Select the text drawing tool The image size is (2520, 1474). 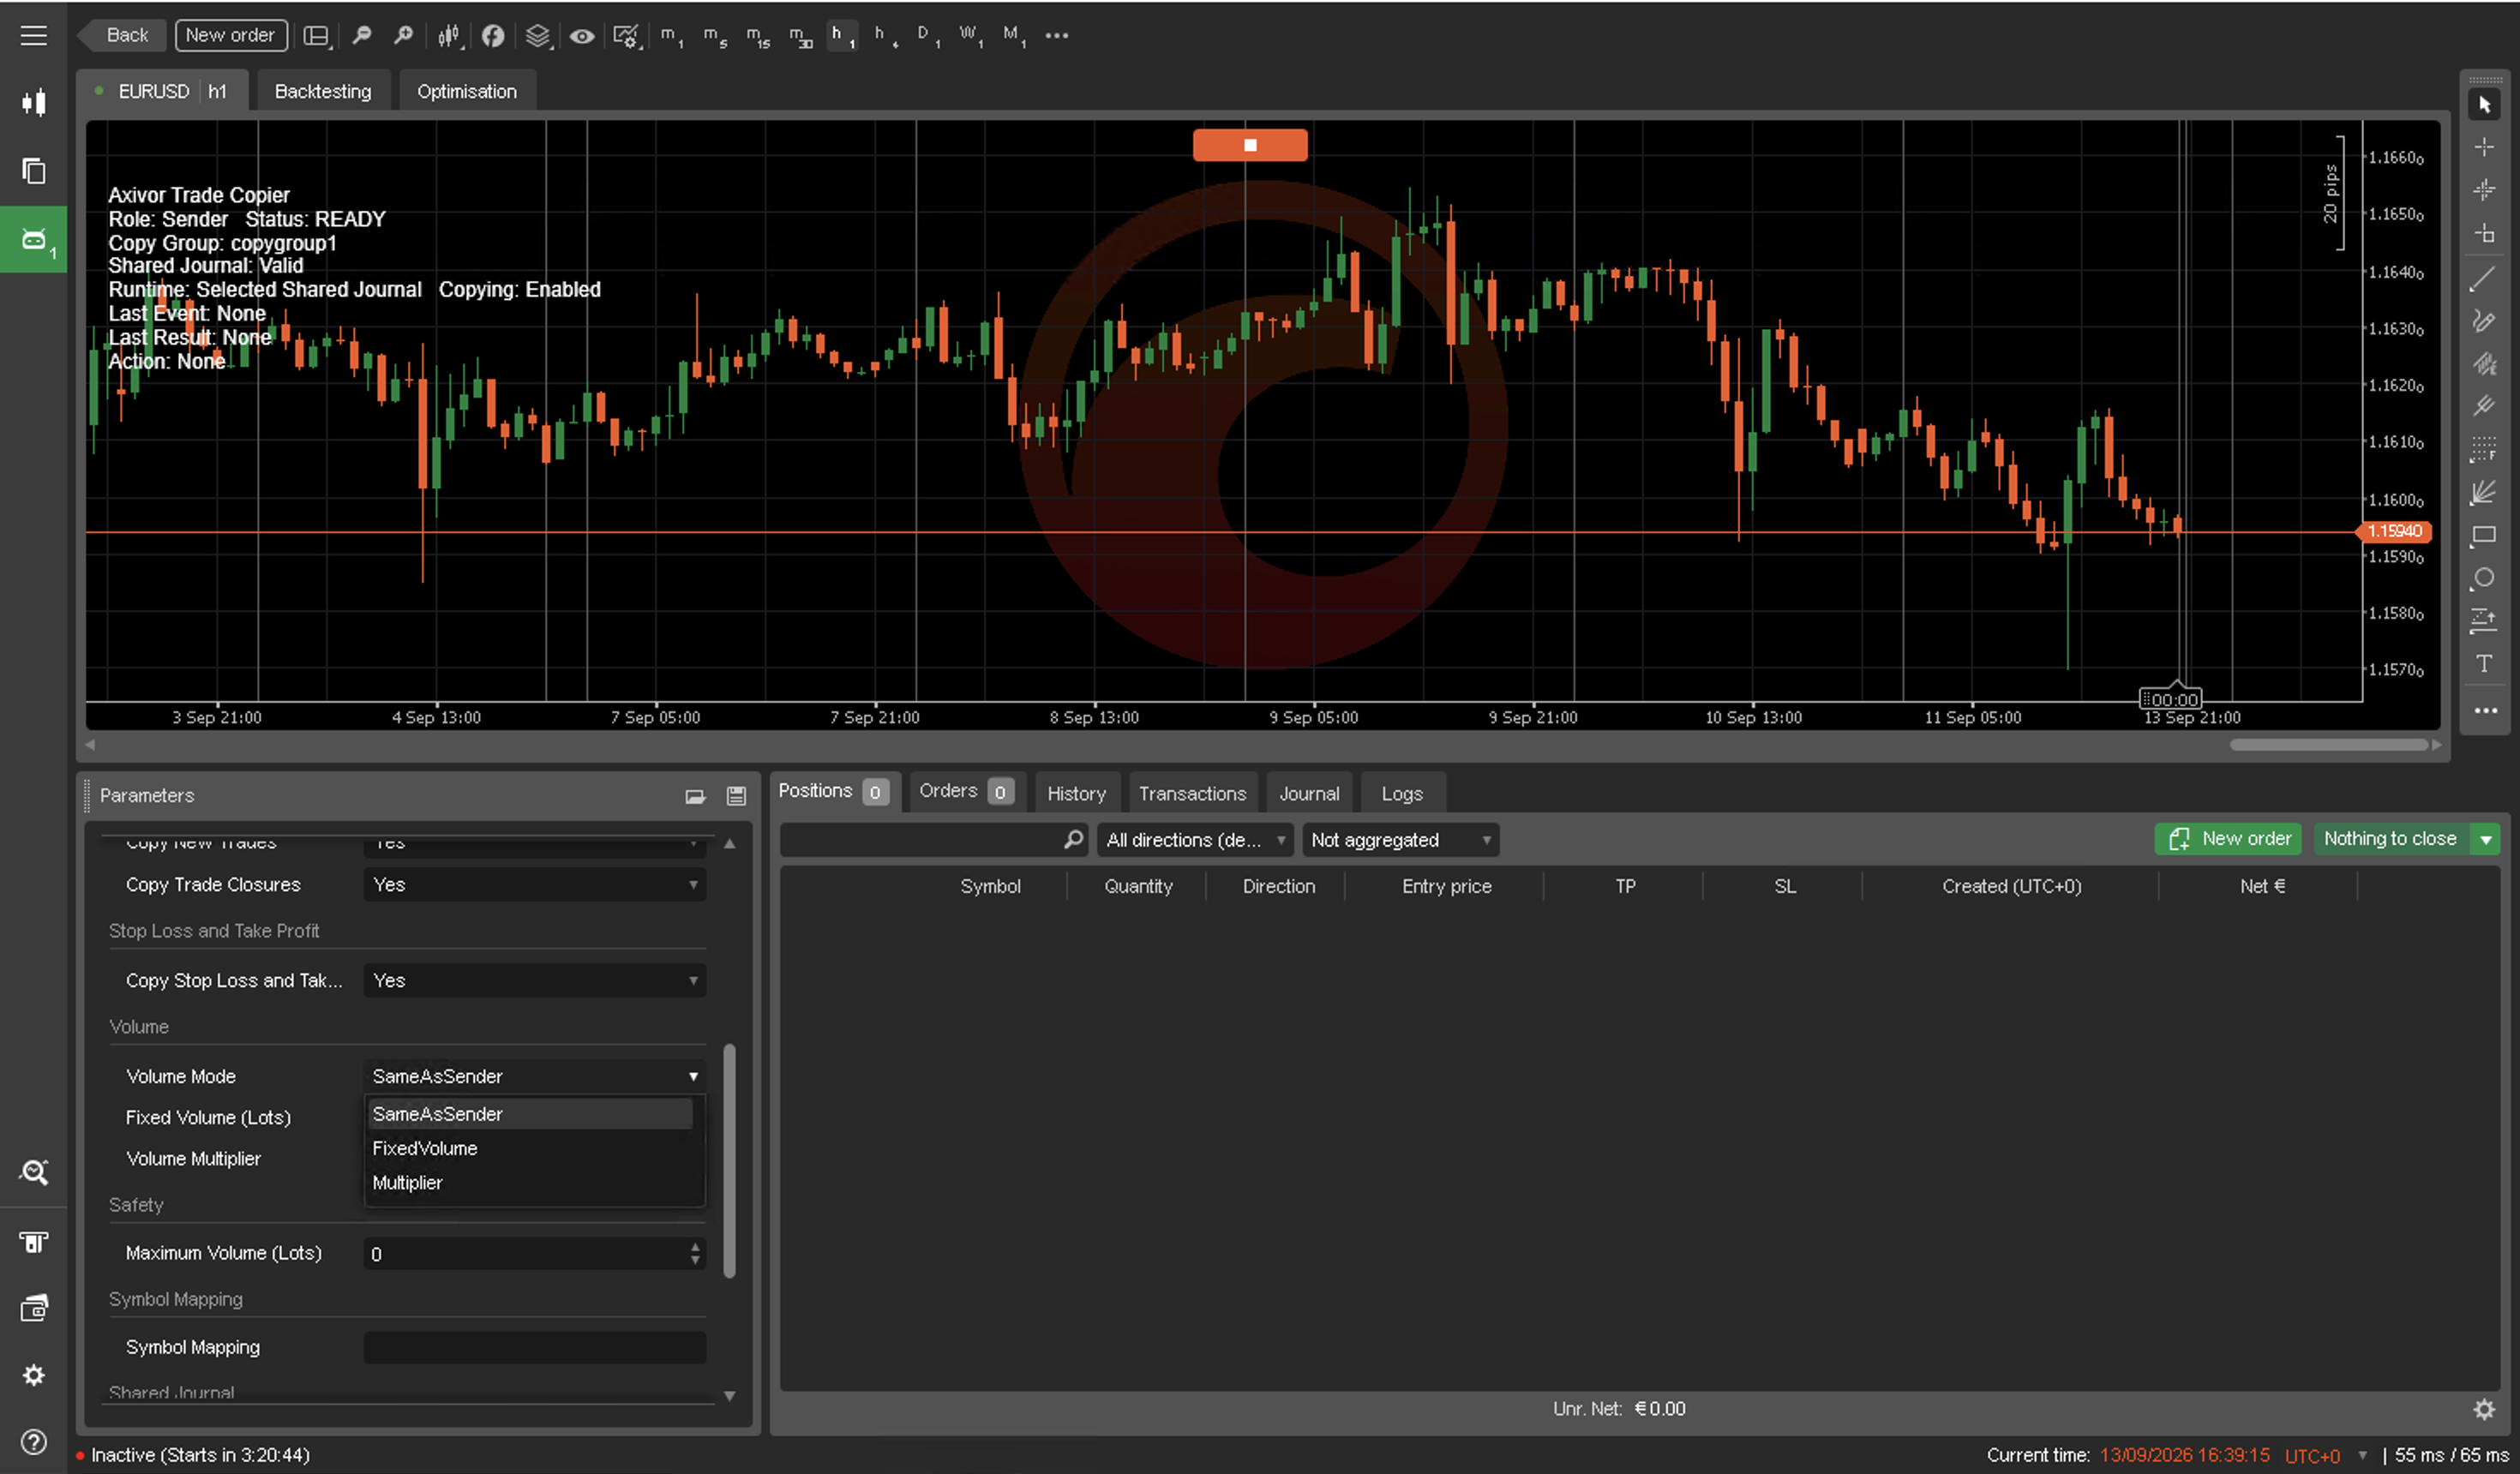click(x=2484, y=664)
